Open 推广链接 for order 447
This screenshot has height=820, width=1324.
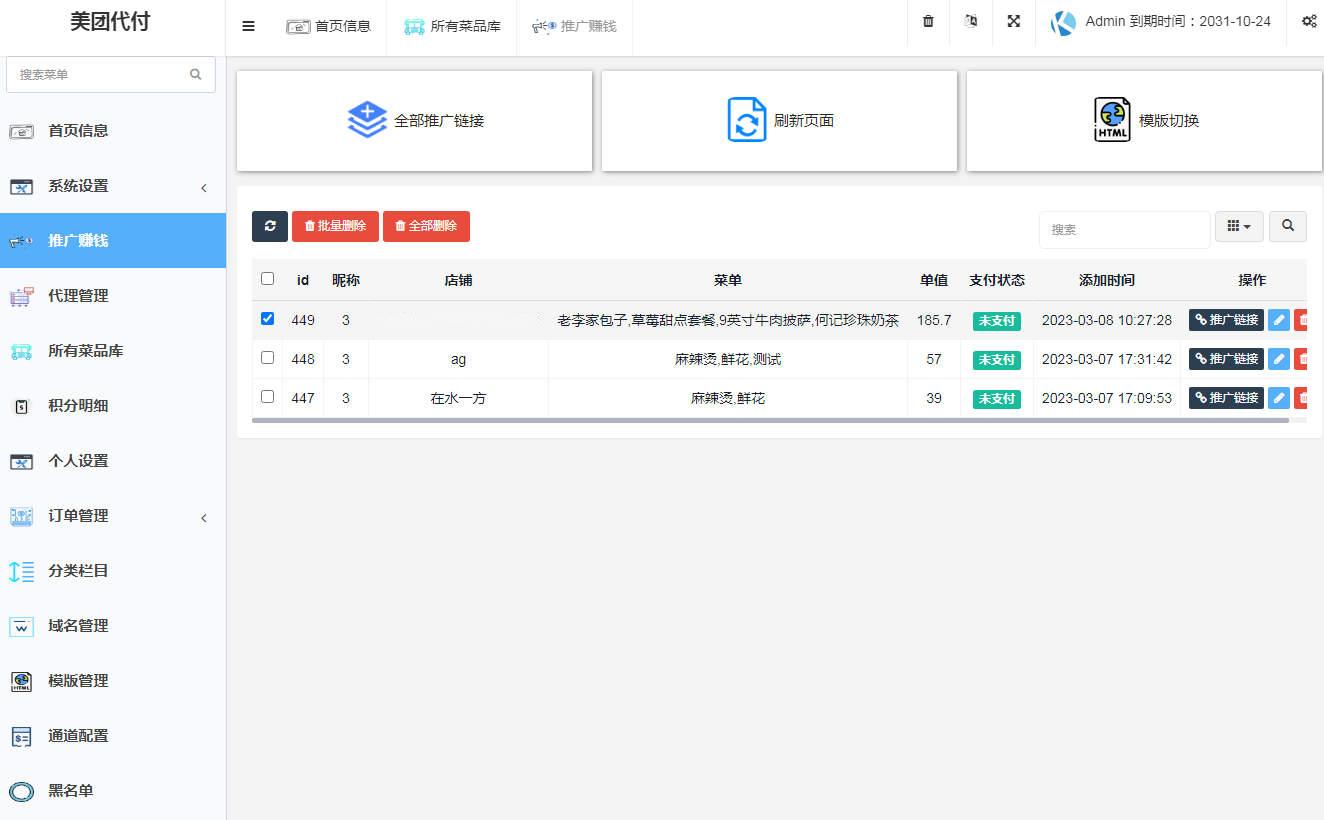pyautogui.click(x=1225, y=397)
